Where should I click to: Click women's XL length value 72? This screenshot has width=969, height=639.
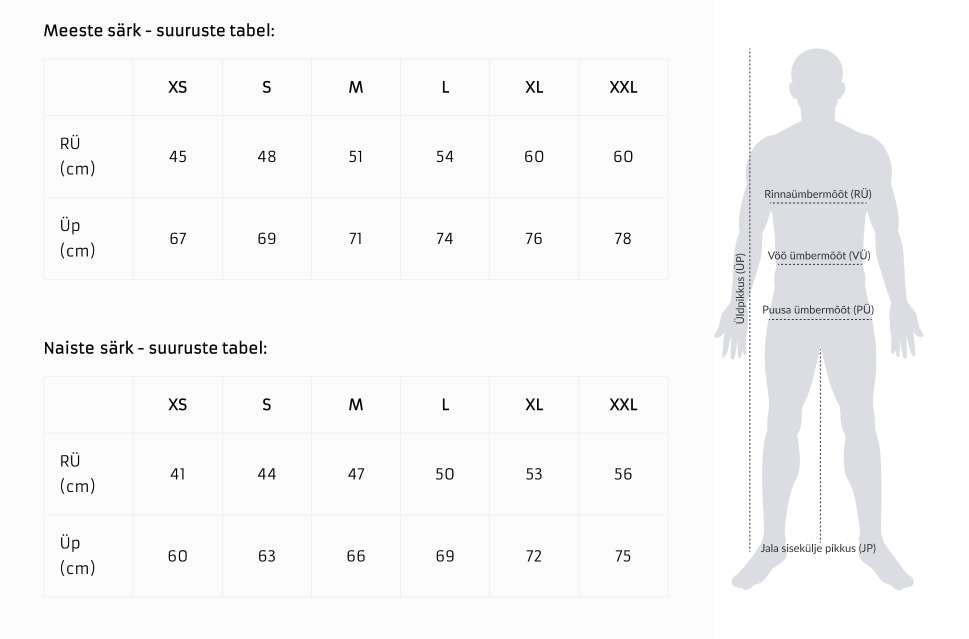pyautogui.click(x=534, y=556)
